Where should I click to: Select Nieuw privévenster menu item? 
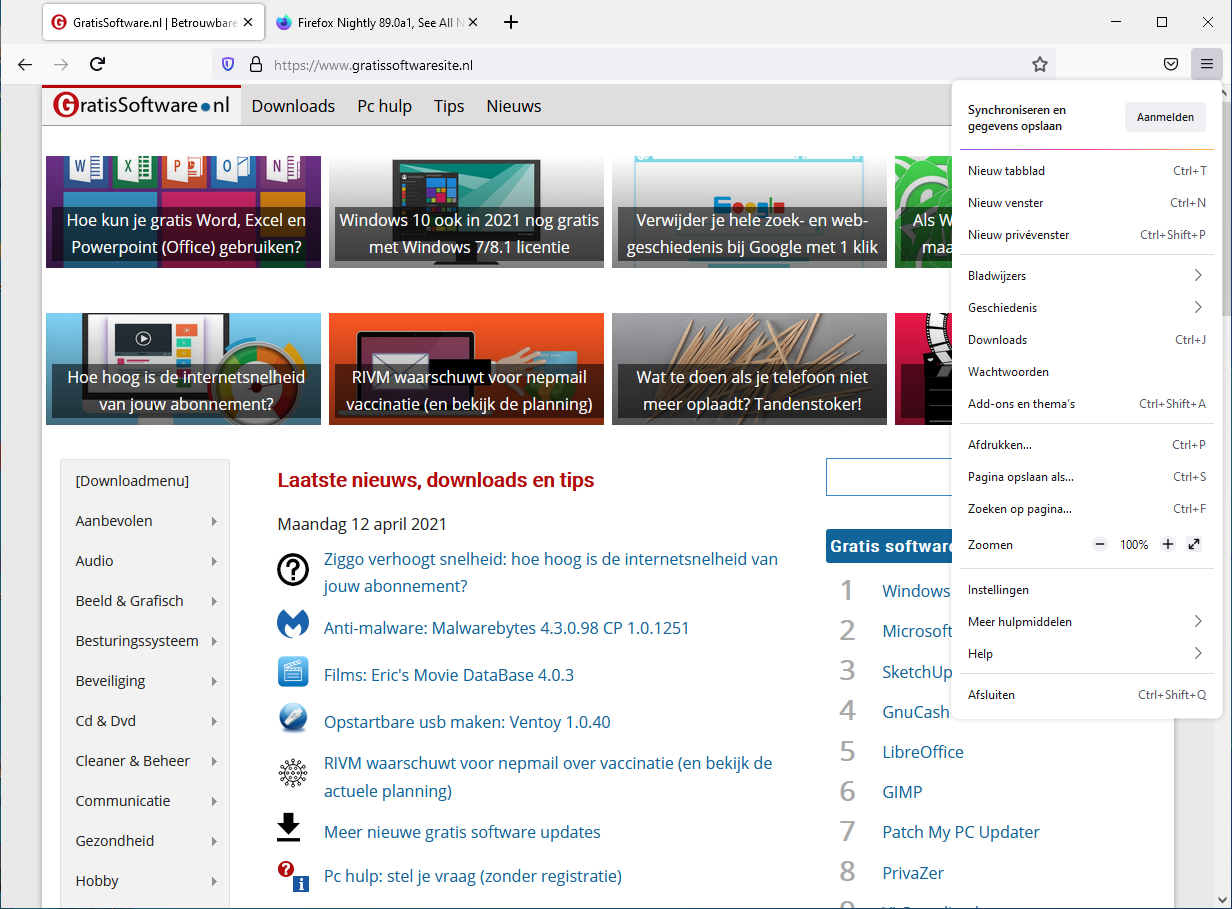[x=1018, y=235]
